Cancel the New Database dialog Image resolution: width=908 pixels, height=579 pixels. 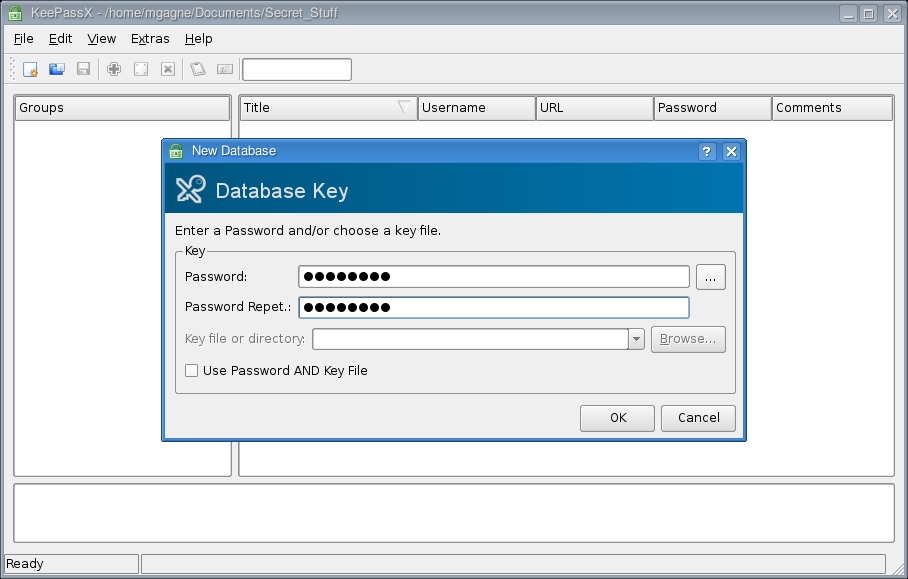(698, 418)
